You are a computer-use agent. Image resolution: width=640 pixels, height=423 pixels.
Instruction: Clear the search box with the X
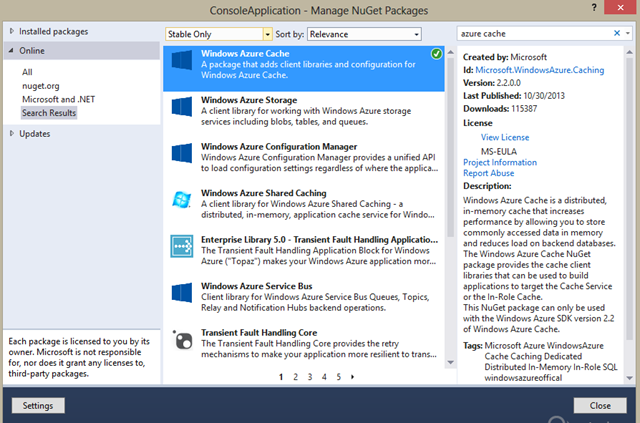tap(617, 33)
